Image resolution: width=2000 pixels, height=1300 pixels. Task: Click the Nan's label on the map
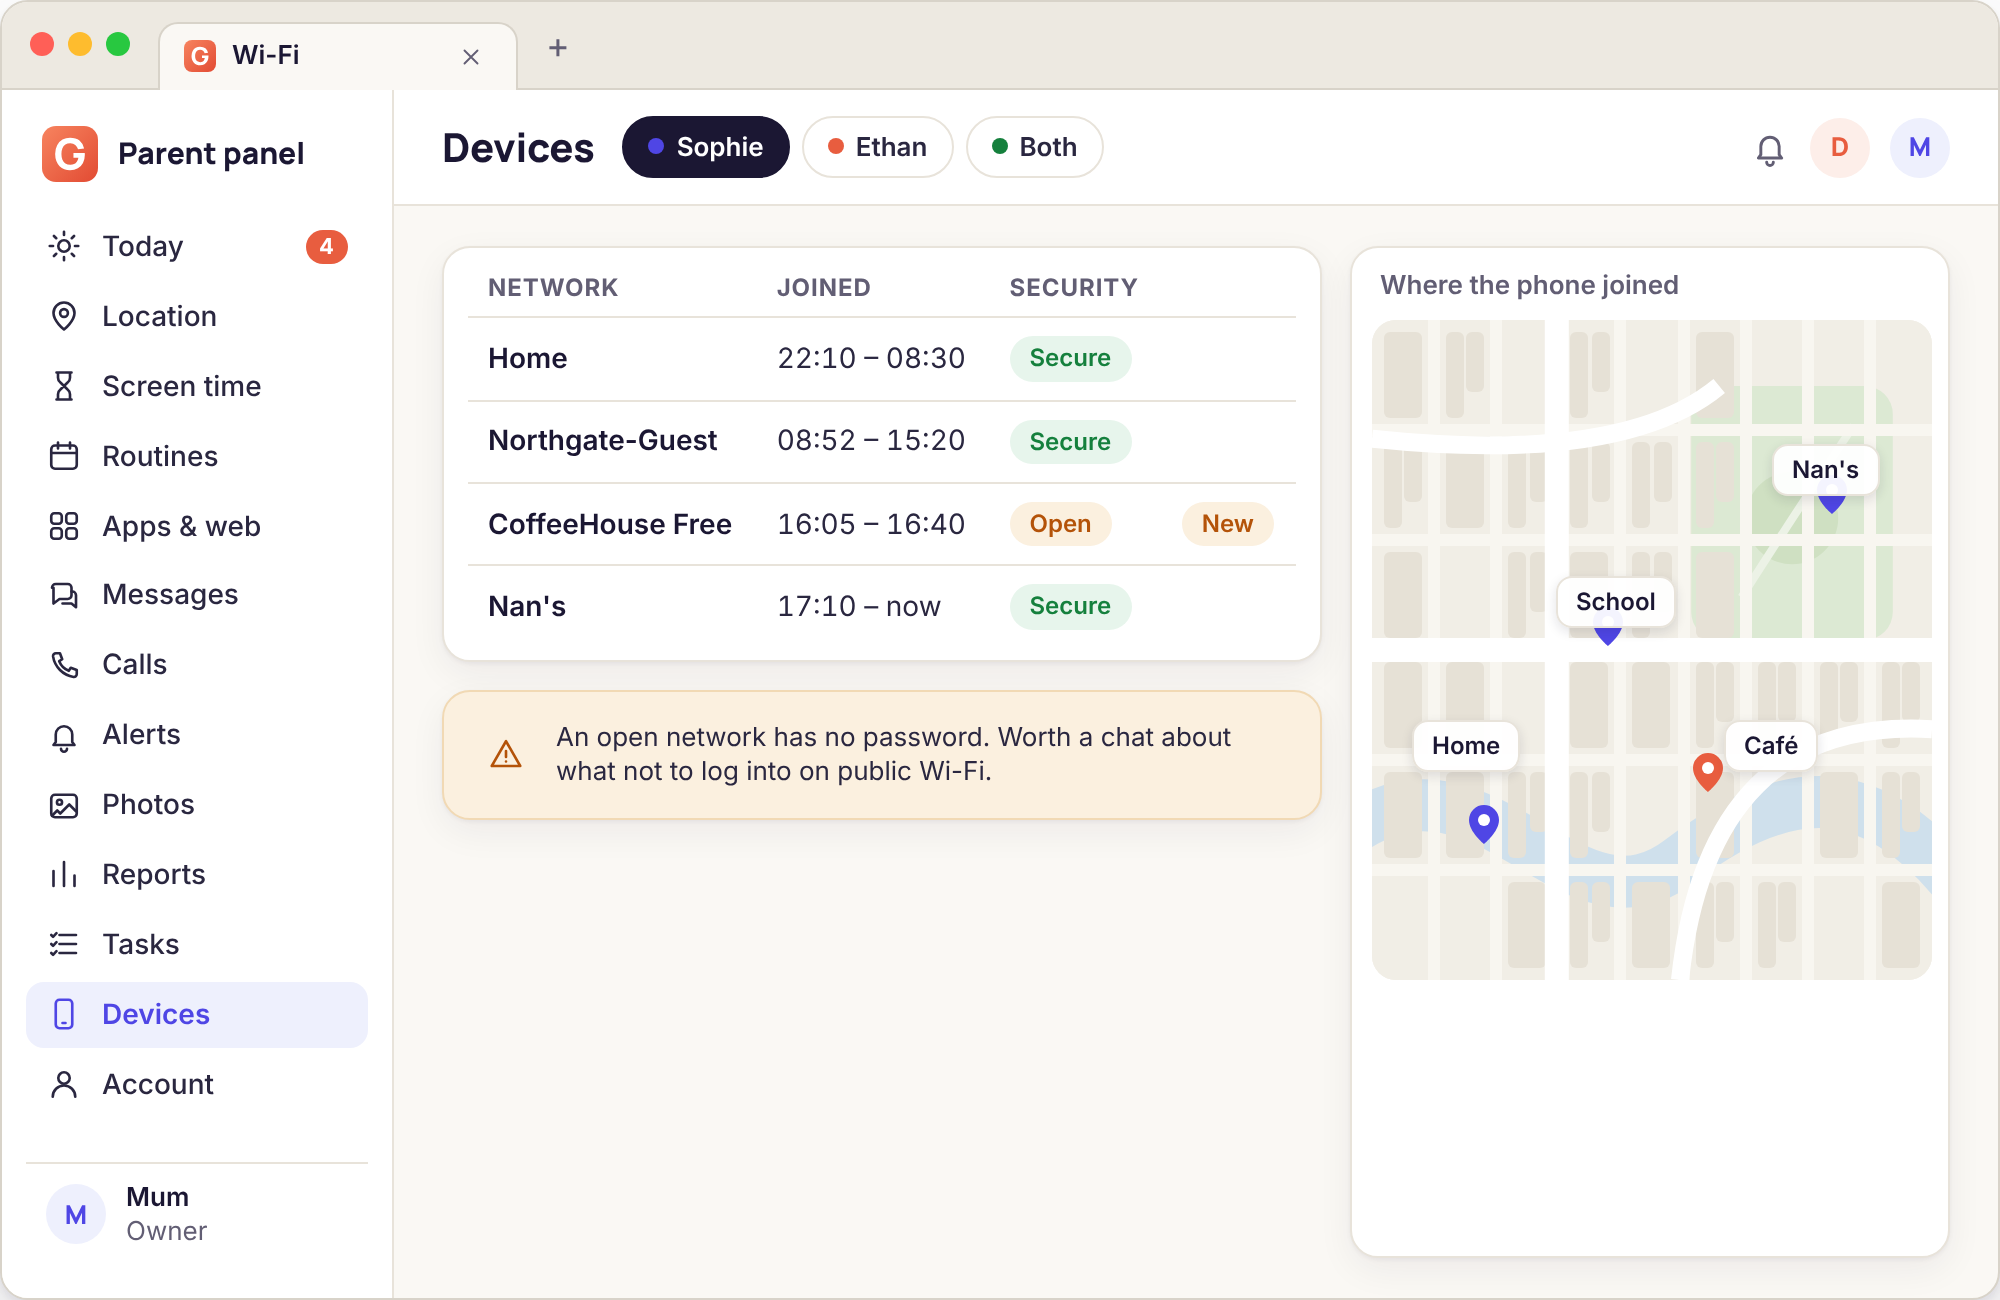click(1825, 470)
